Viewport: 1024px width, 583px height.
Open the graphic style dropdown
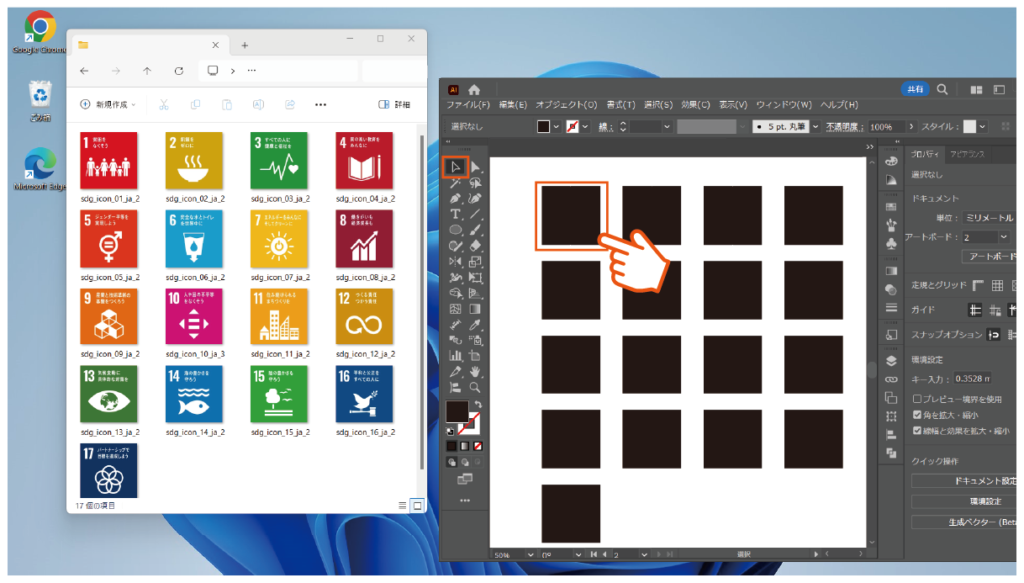(x=982, y=127)
